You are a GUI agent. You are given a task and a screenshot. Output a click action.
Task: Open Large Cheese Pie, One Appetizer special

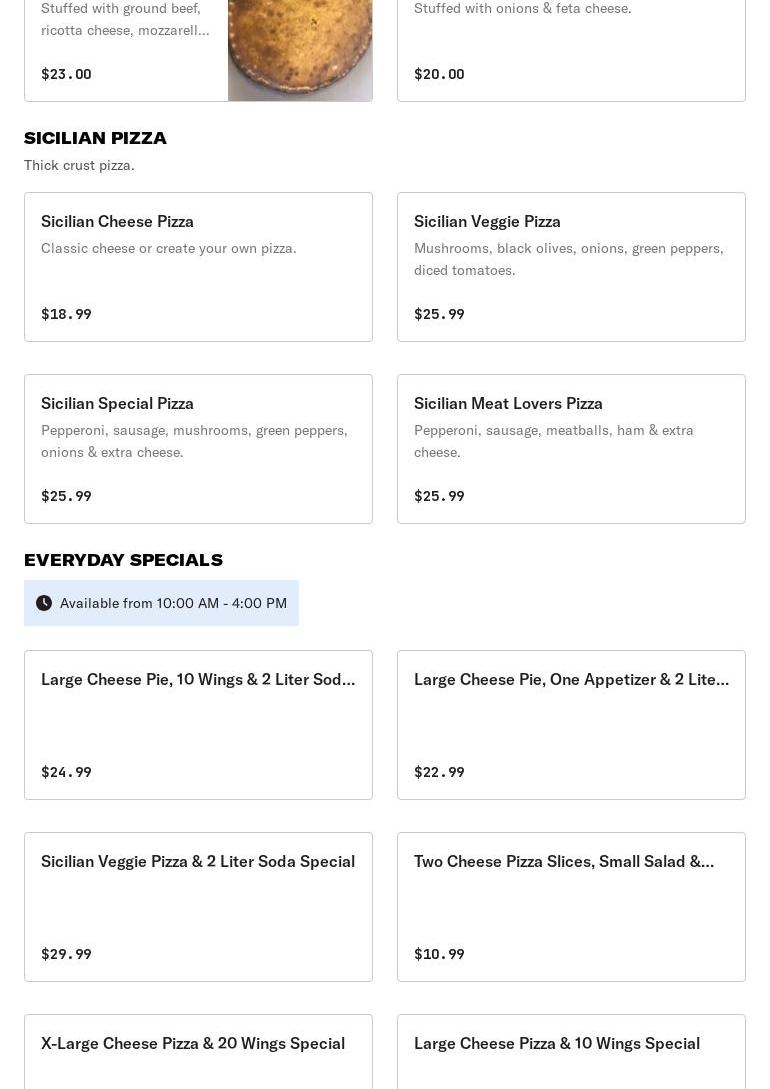pyautogui.click(x=571, y=725)
